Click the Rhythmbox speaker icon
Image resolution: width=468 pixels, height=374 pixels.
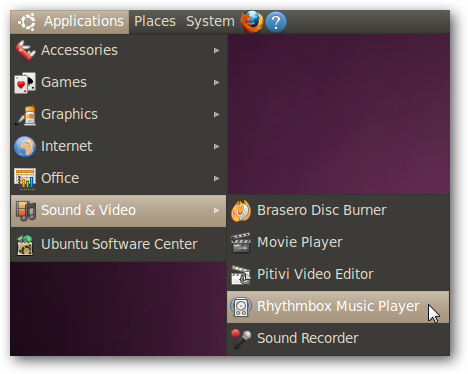(x=241, y=307)
